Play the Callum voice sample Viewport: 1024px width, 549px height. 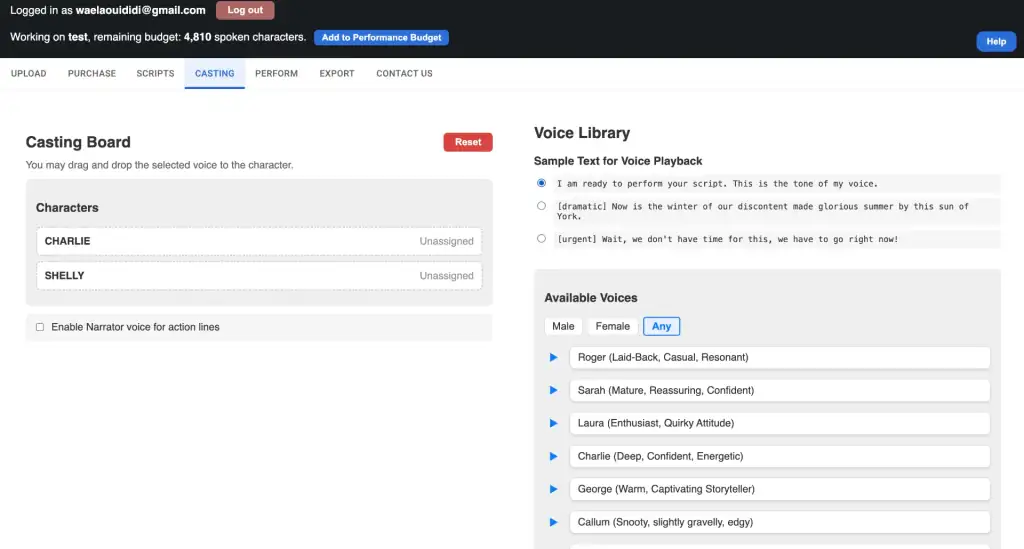coord(553,522)
